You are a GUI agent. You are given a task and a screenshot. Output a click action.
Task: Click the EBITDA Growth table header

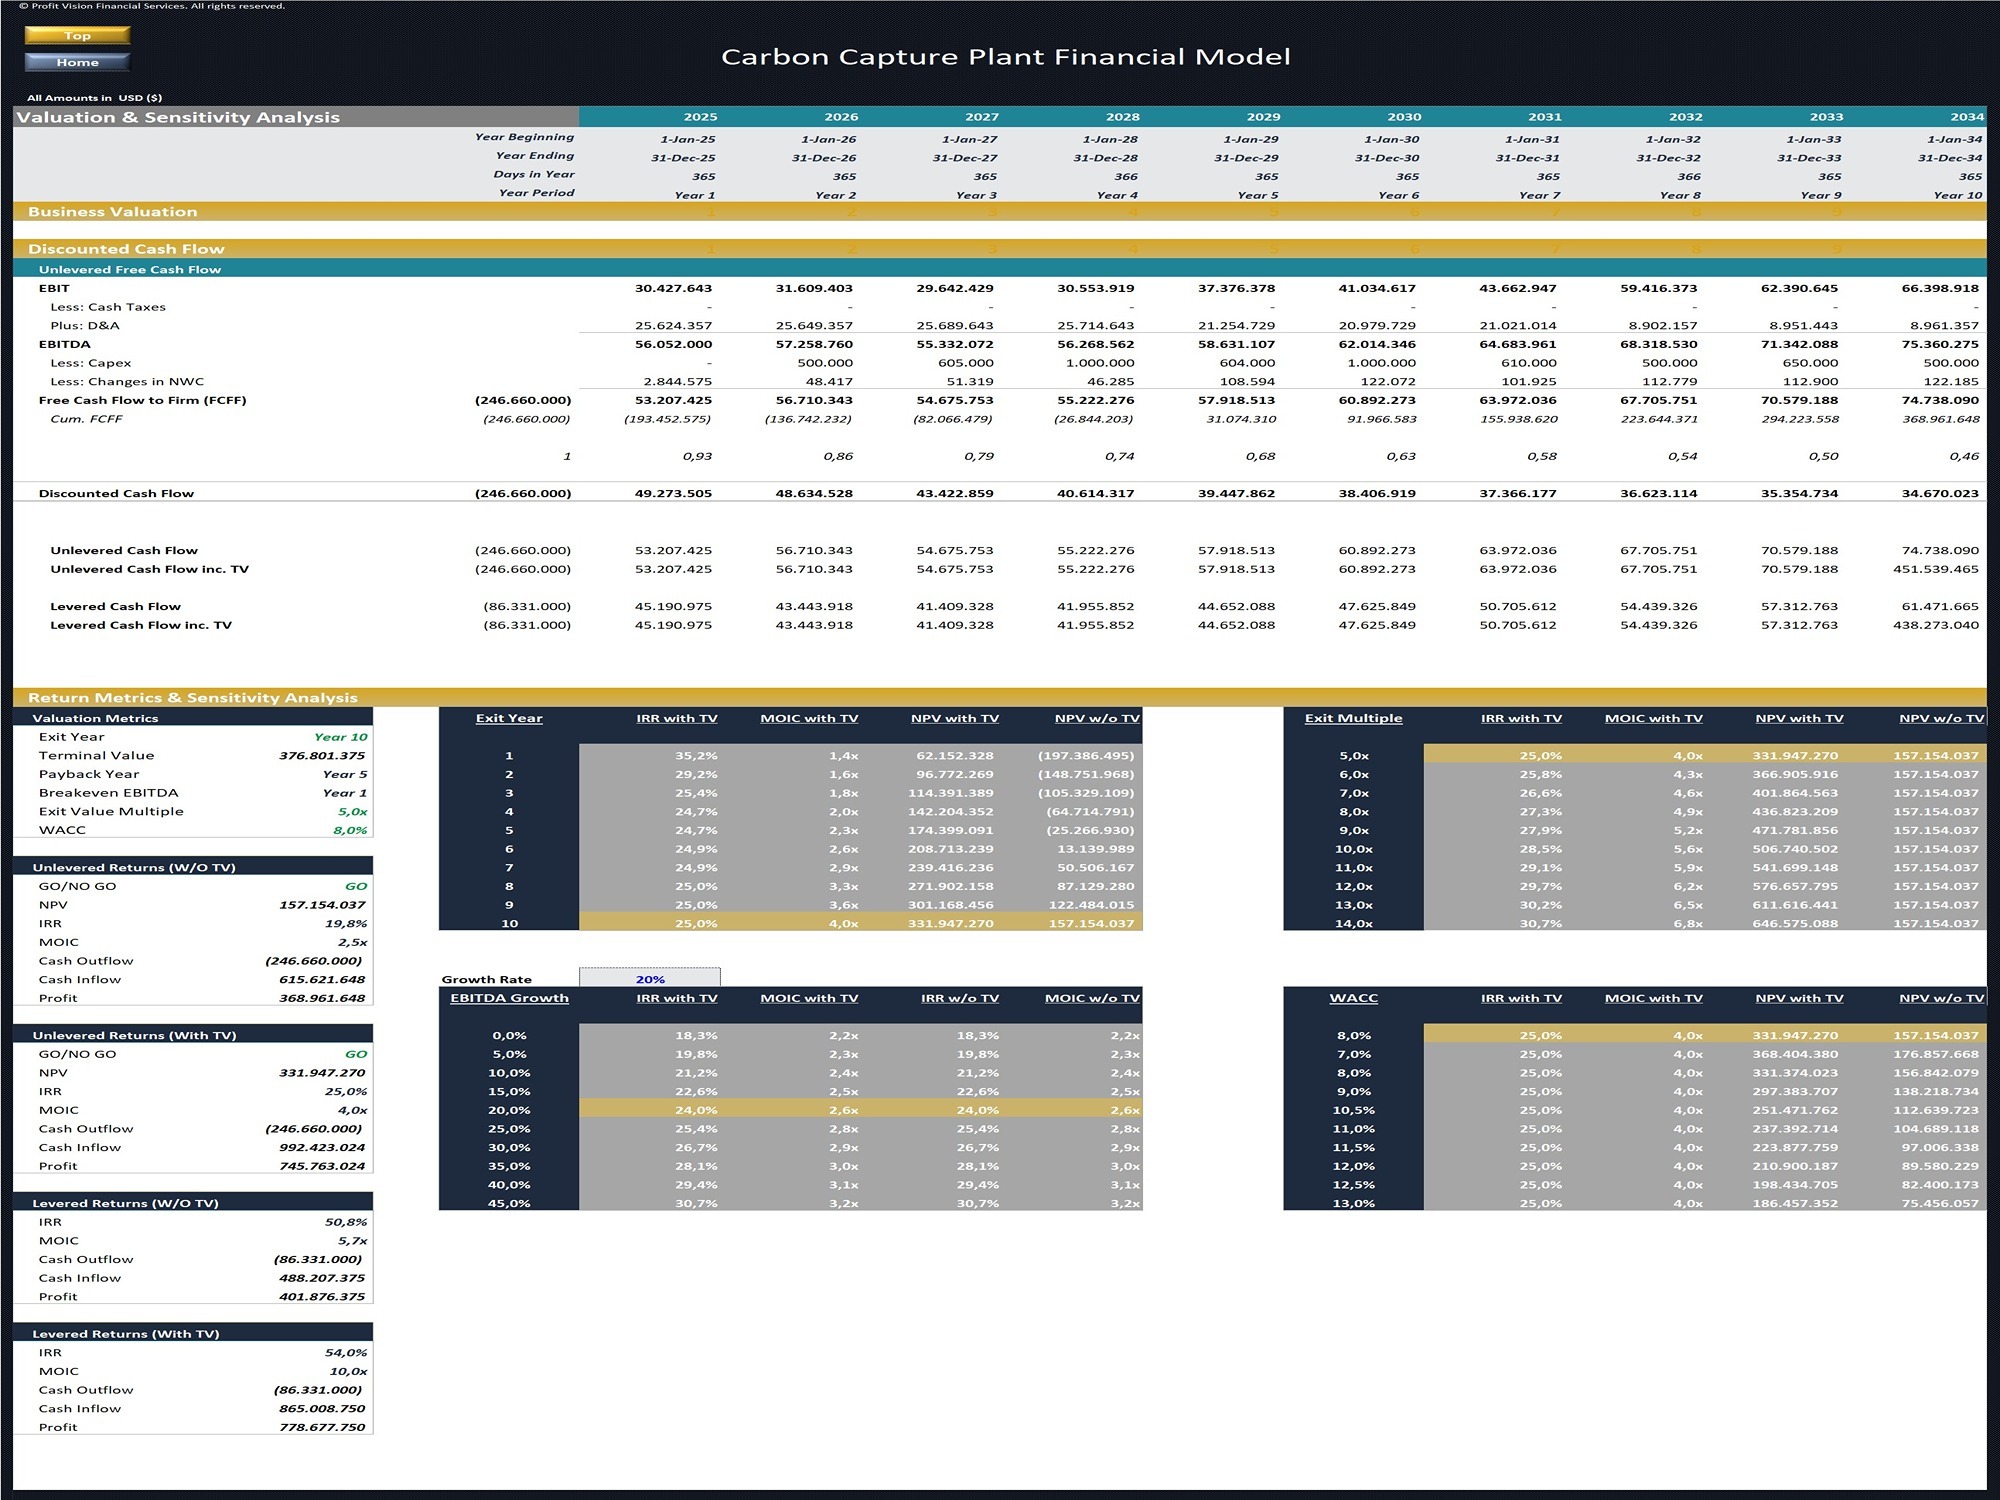(x=509, y=998)
